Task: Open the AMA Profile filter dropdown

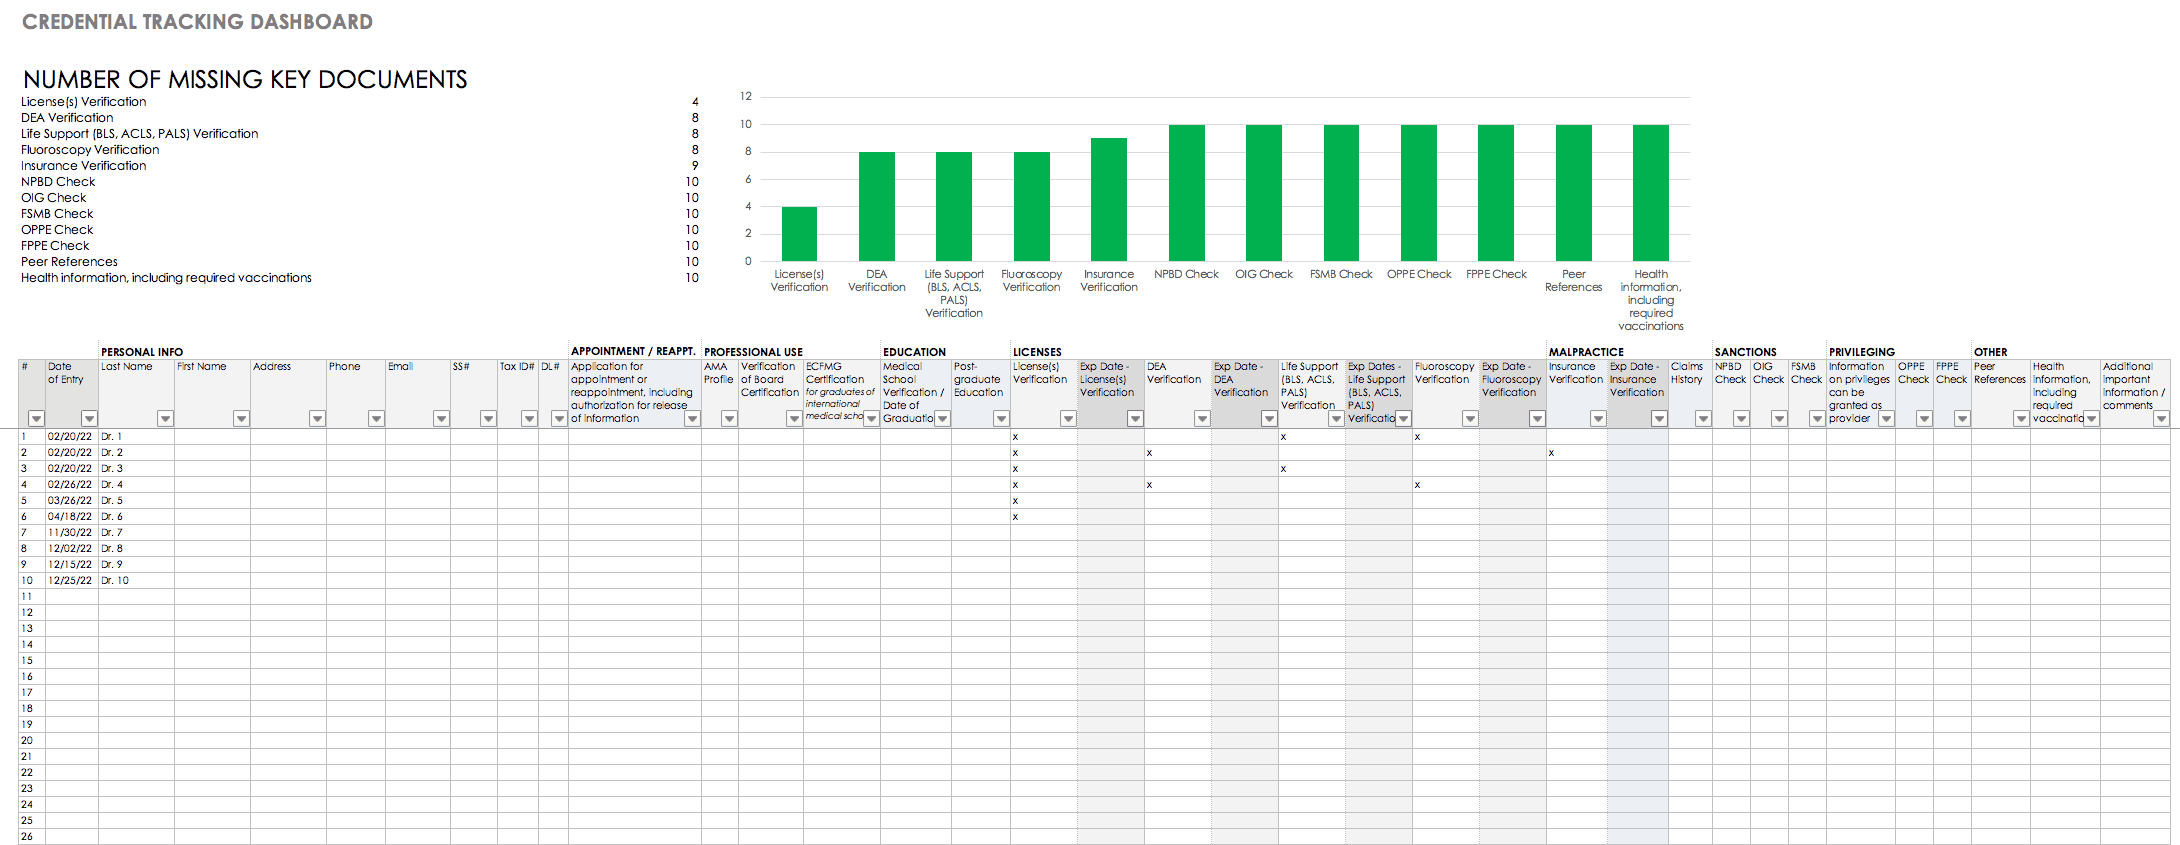Action: coord(729,419)
